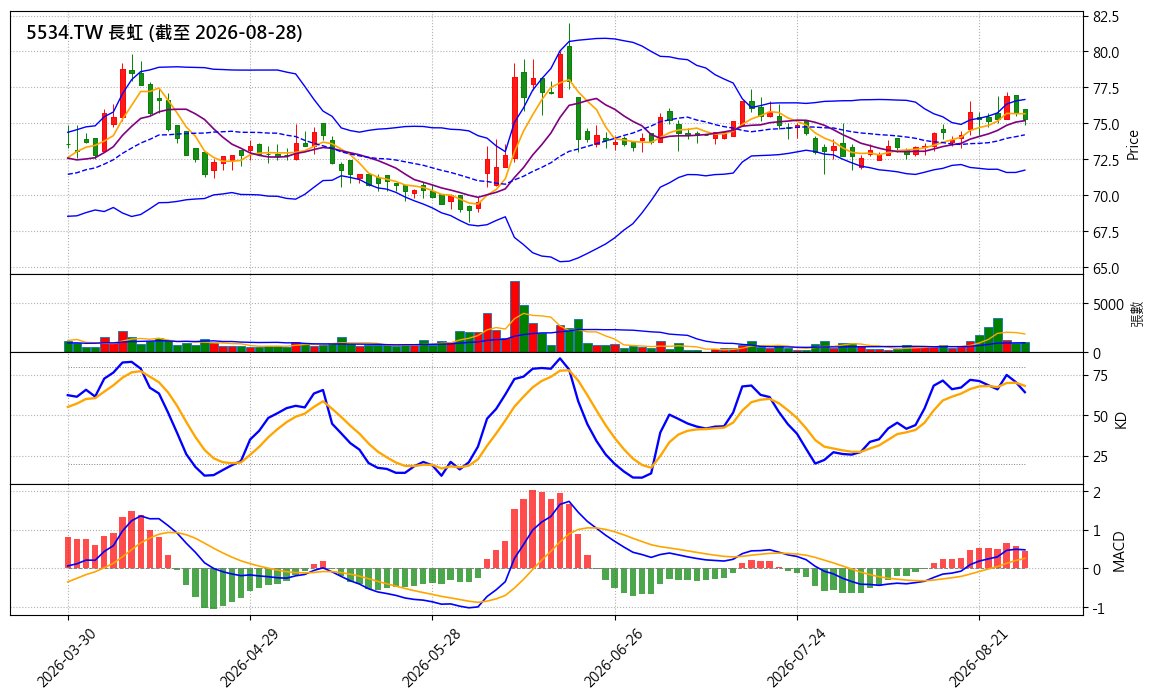
Task: Click the 75.0 price axis label
Action: [x=1106, y=125]
